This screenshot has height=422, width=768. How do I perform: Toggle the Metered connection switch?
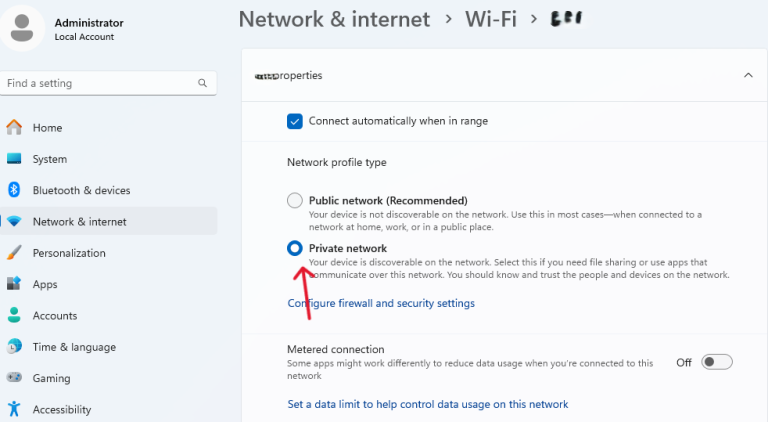tap(717, 362)
